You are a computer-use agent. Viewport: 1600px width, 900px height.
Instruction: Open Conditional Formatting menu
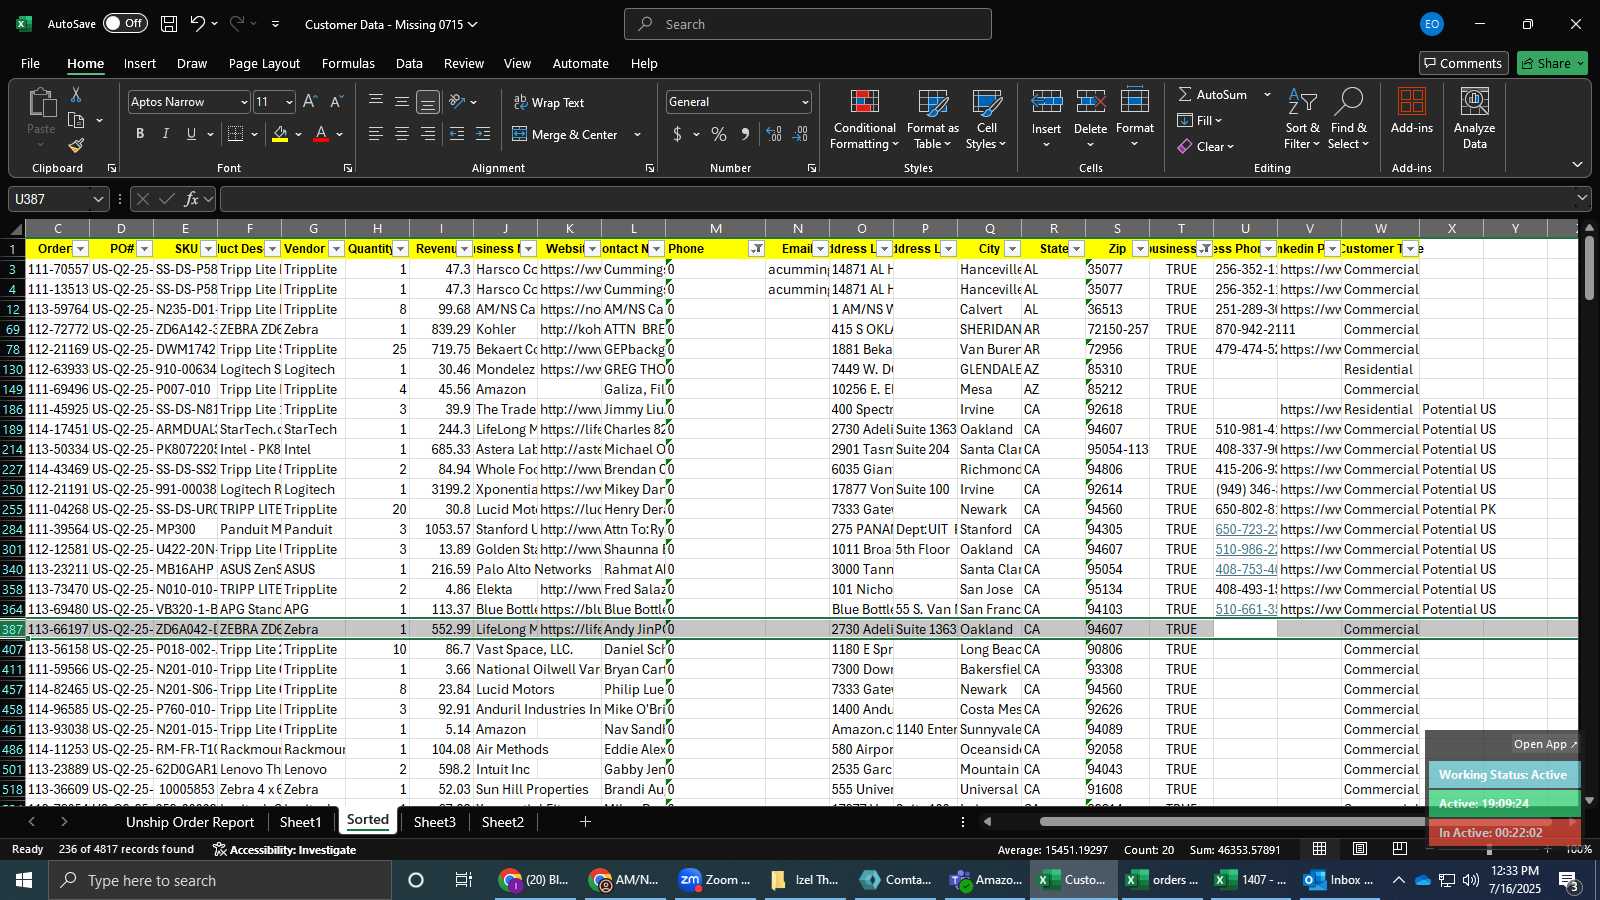point(865,120)
